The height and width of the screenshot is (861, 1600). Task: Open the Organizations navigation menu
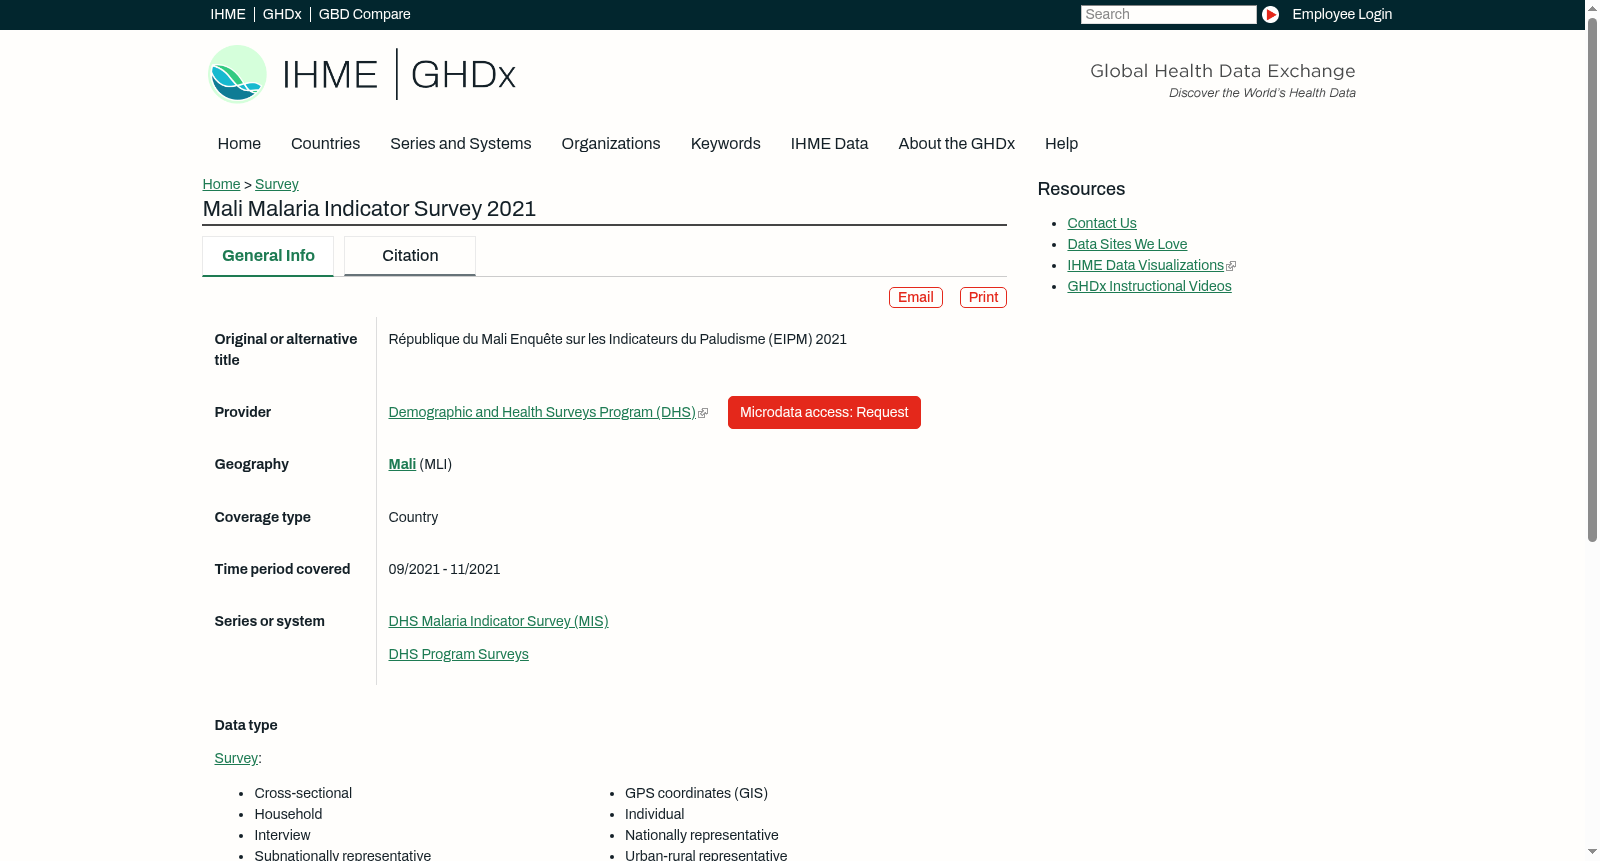[611, 144]
